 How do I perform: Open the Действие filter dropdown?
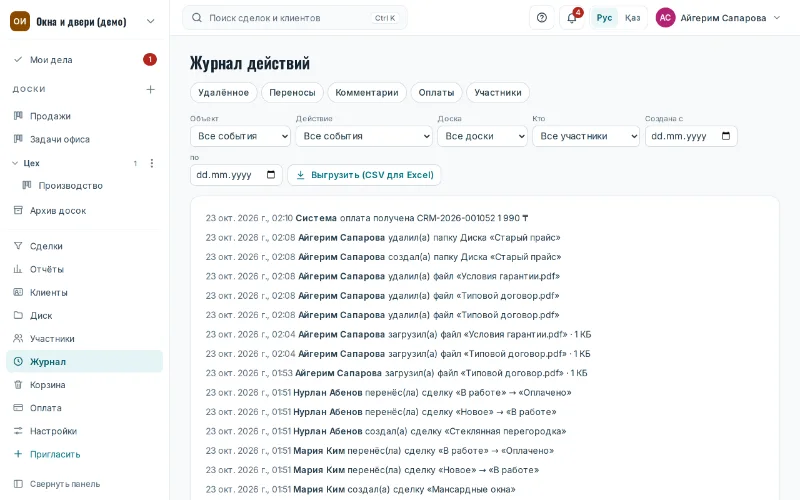[364, 136]
